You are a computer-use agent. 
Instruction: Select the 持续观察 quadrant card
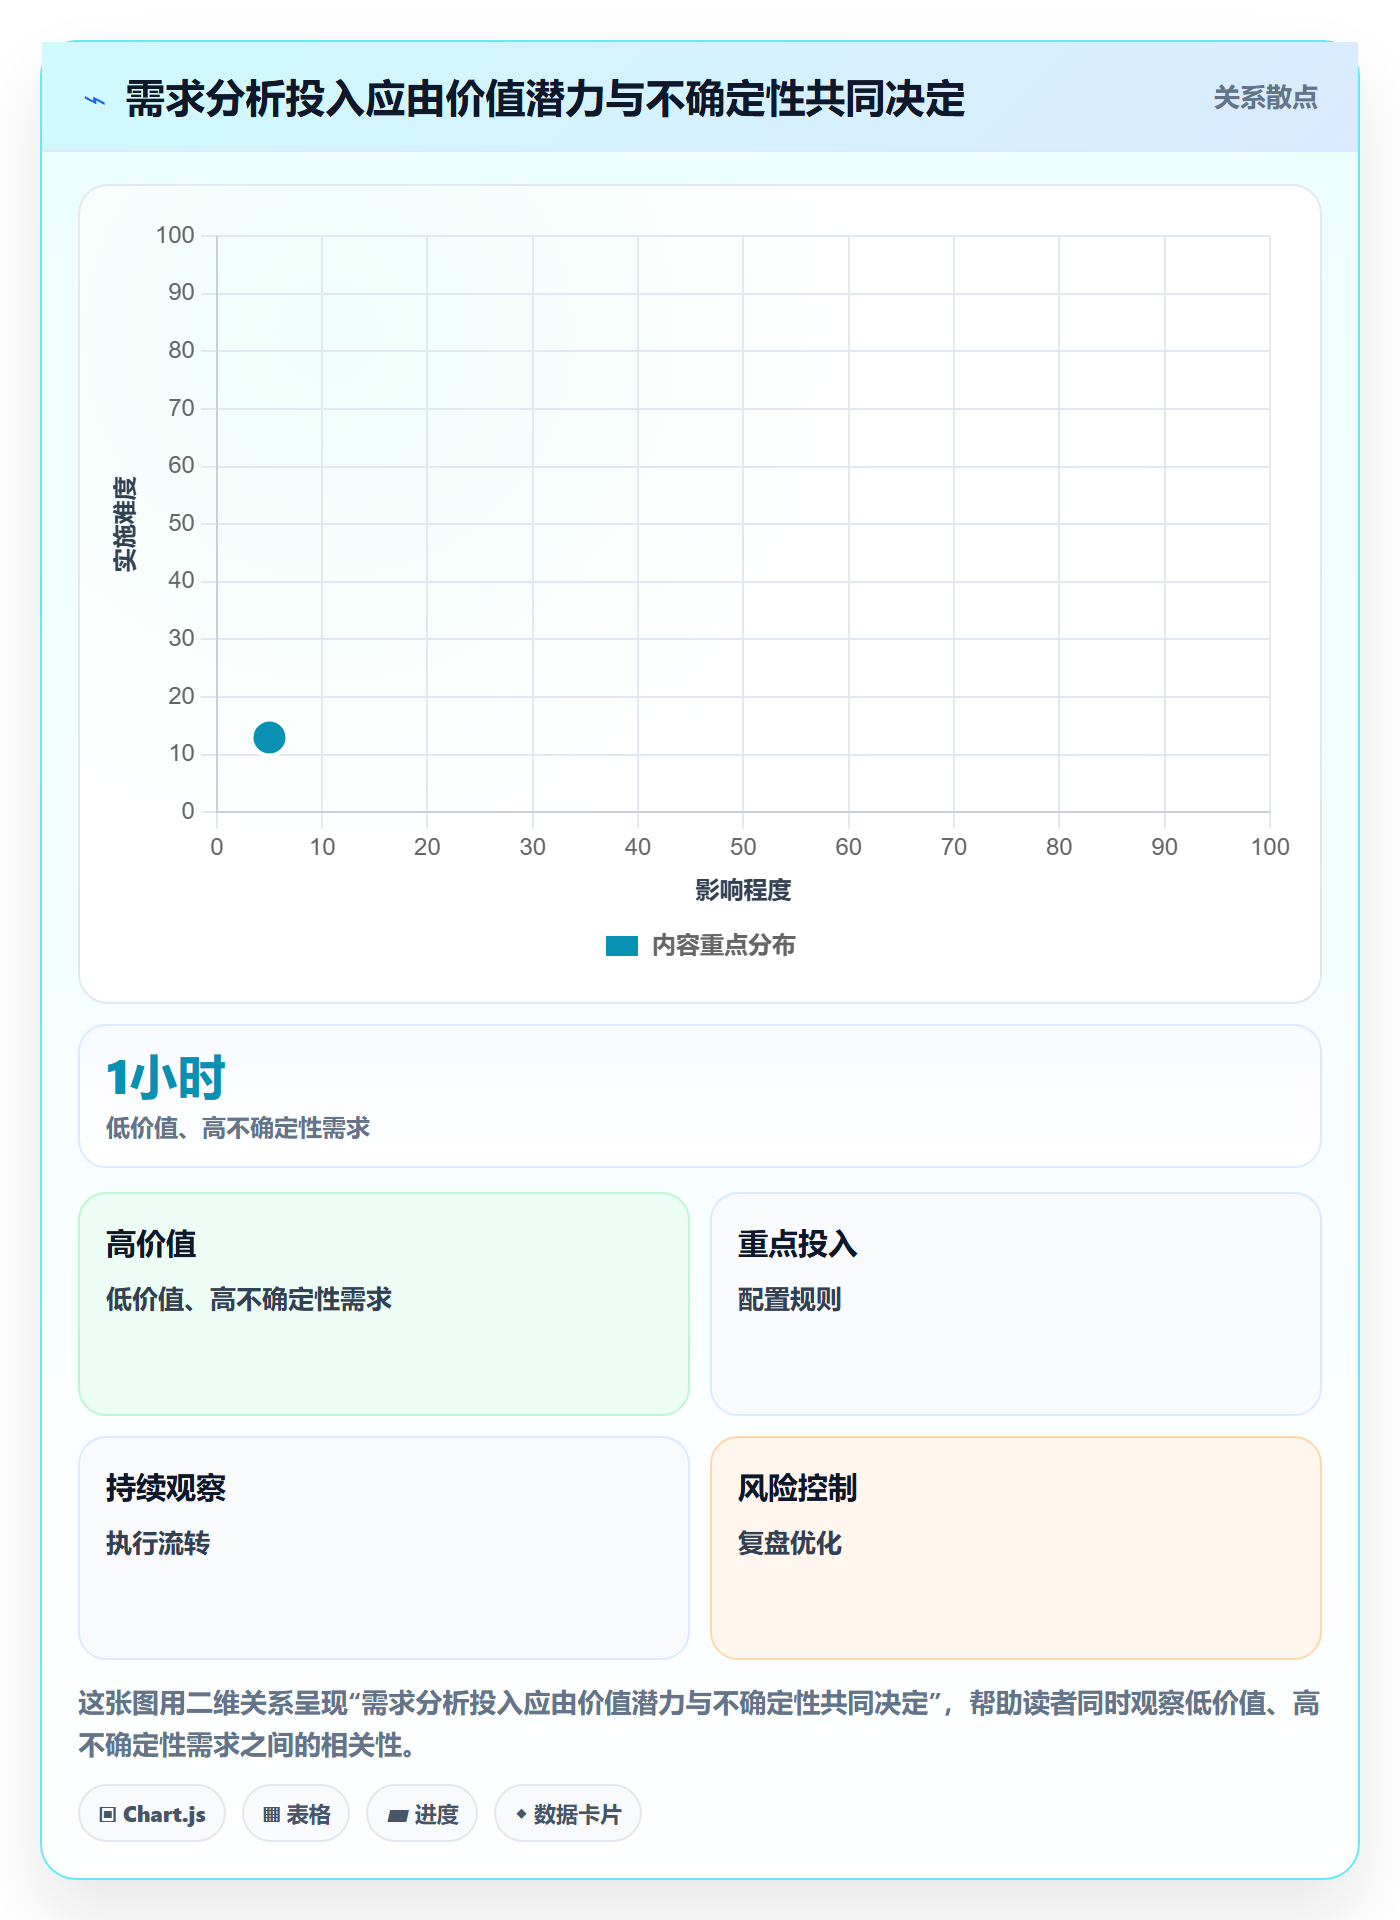coord(384,1548)
